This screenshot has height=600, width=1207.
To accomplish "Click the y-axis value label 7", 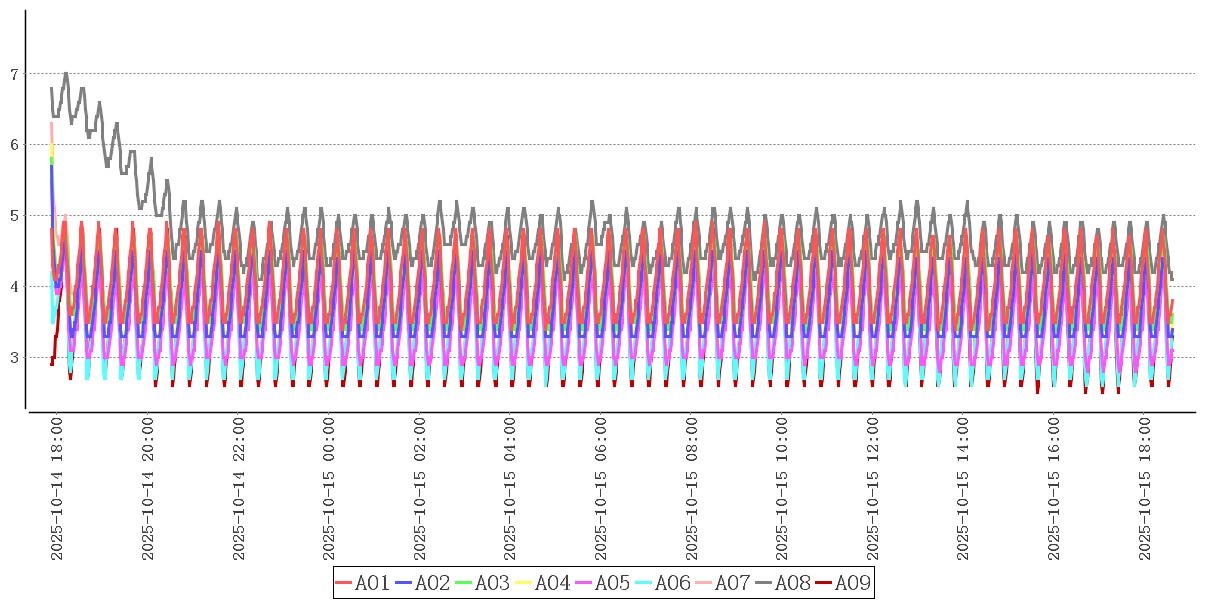I will pyautogui.click(x=14, y=74).
